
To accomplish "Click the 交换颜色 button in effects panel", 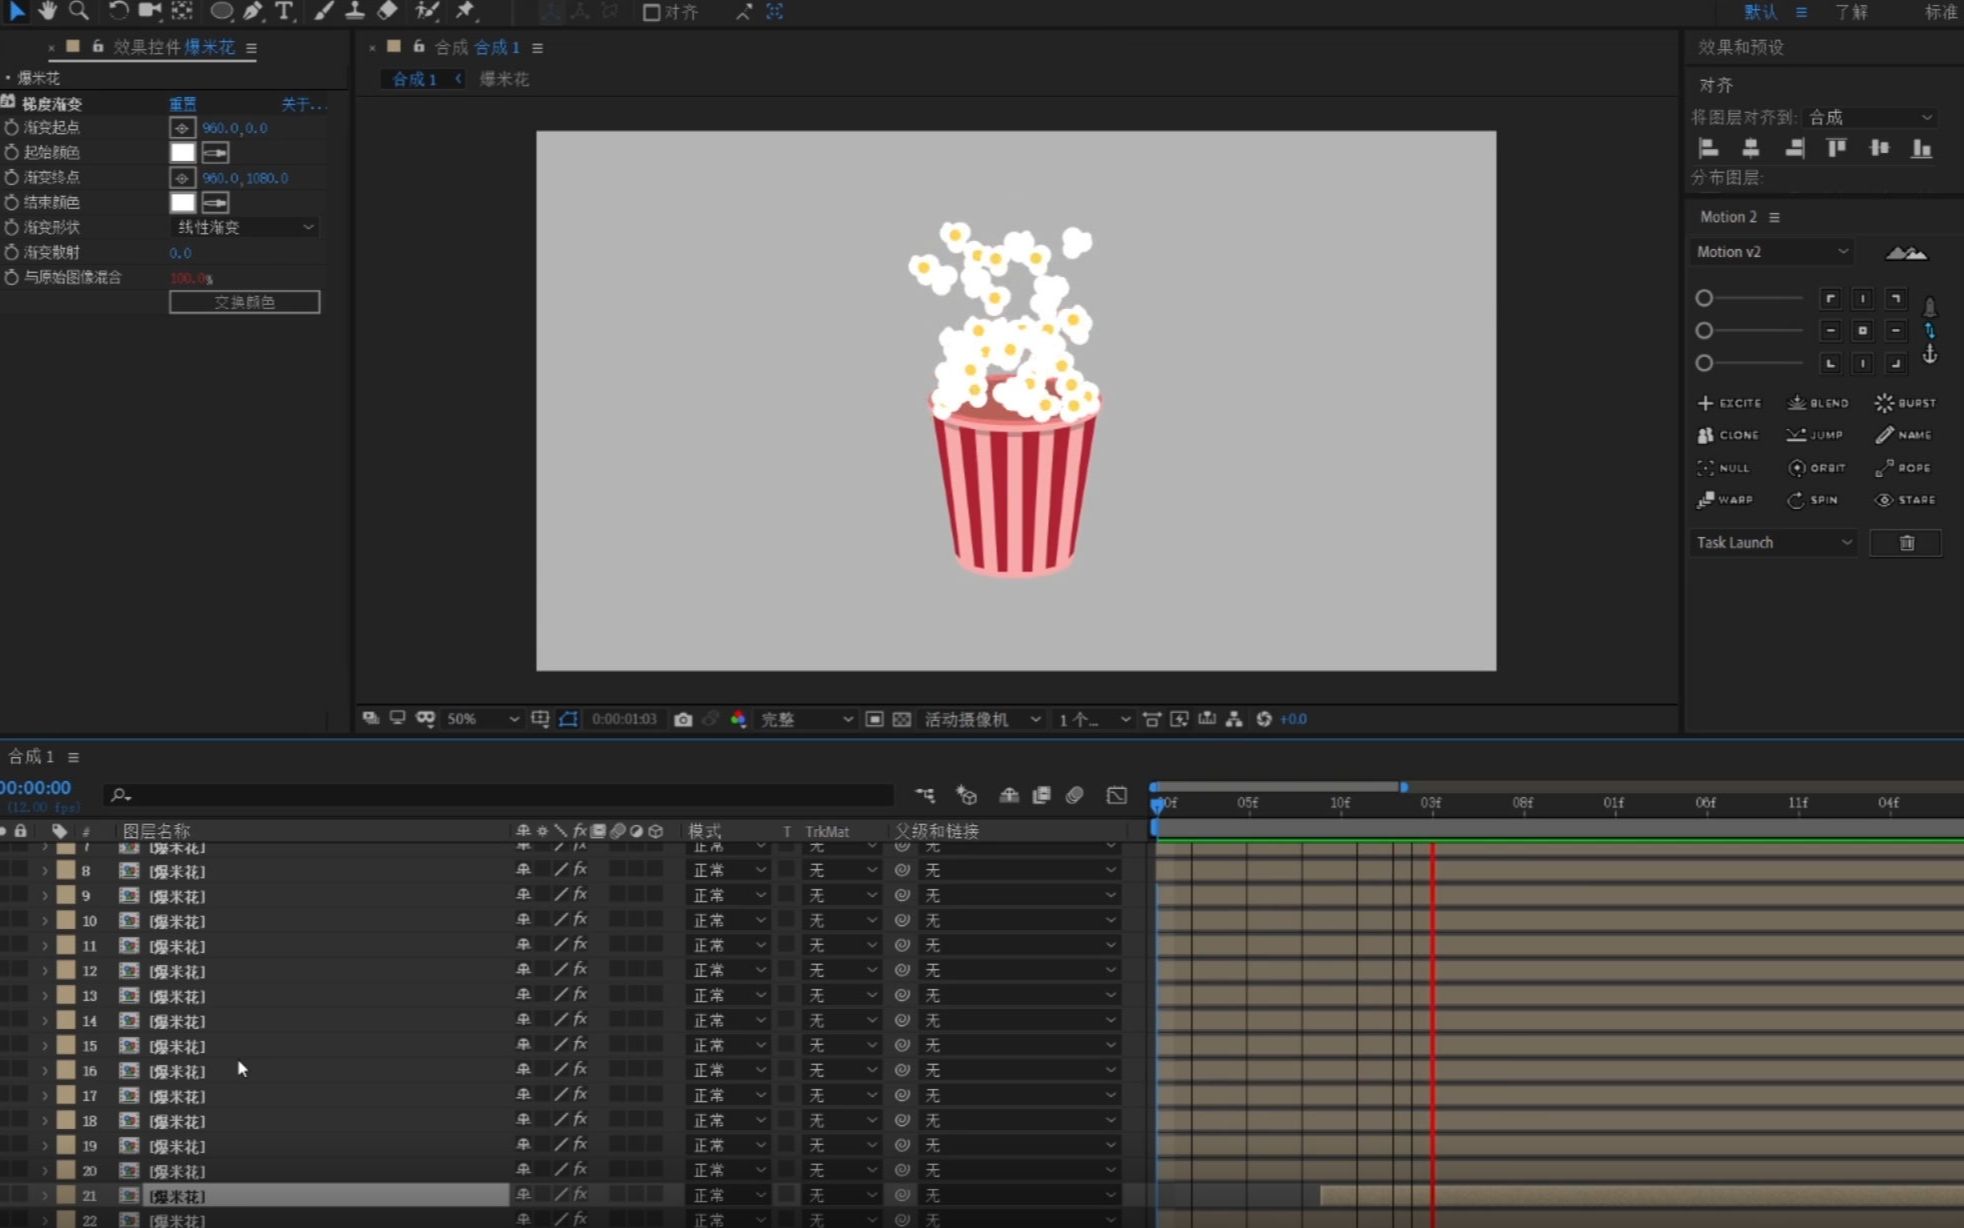I will click(243, 301).
